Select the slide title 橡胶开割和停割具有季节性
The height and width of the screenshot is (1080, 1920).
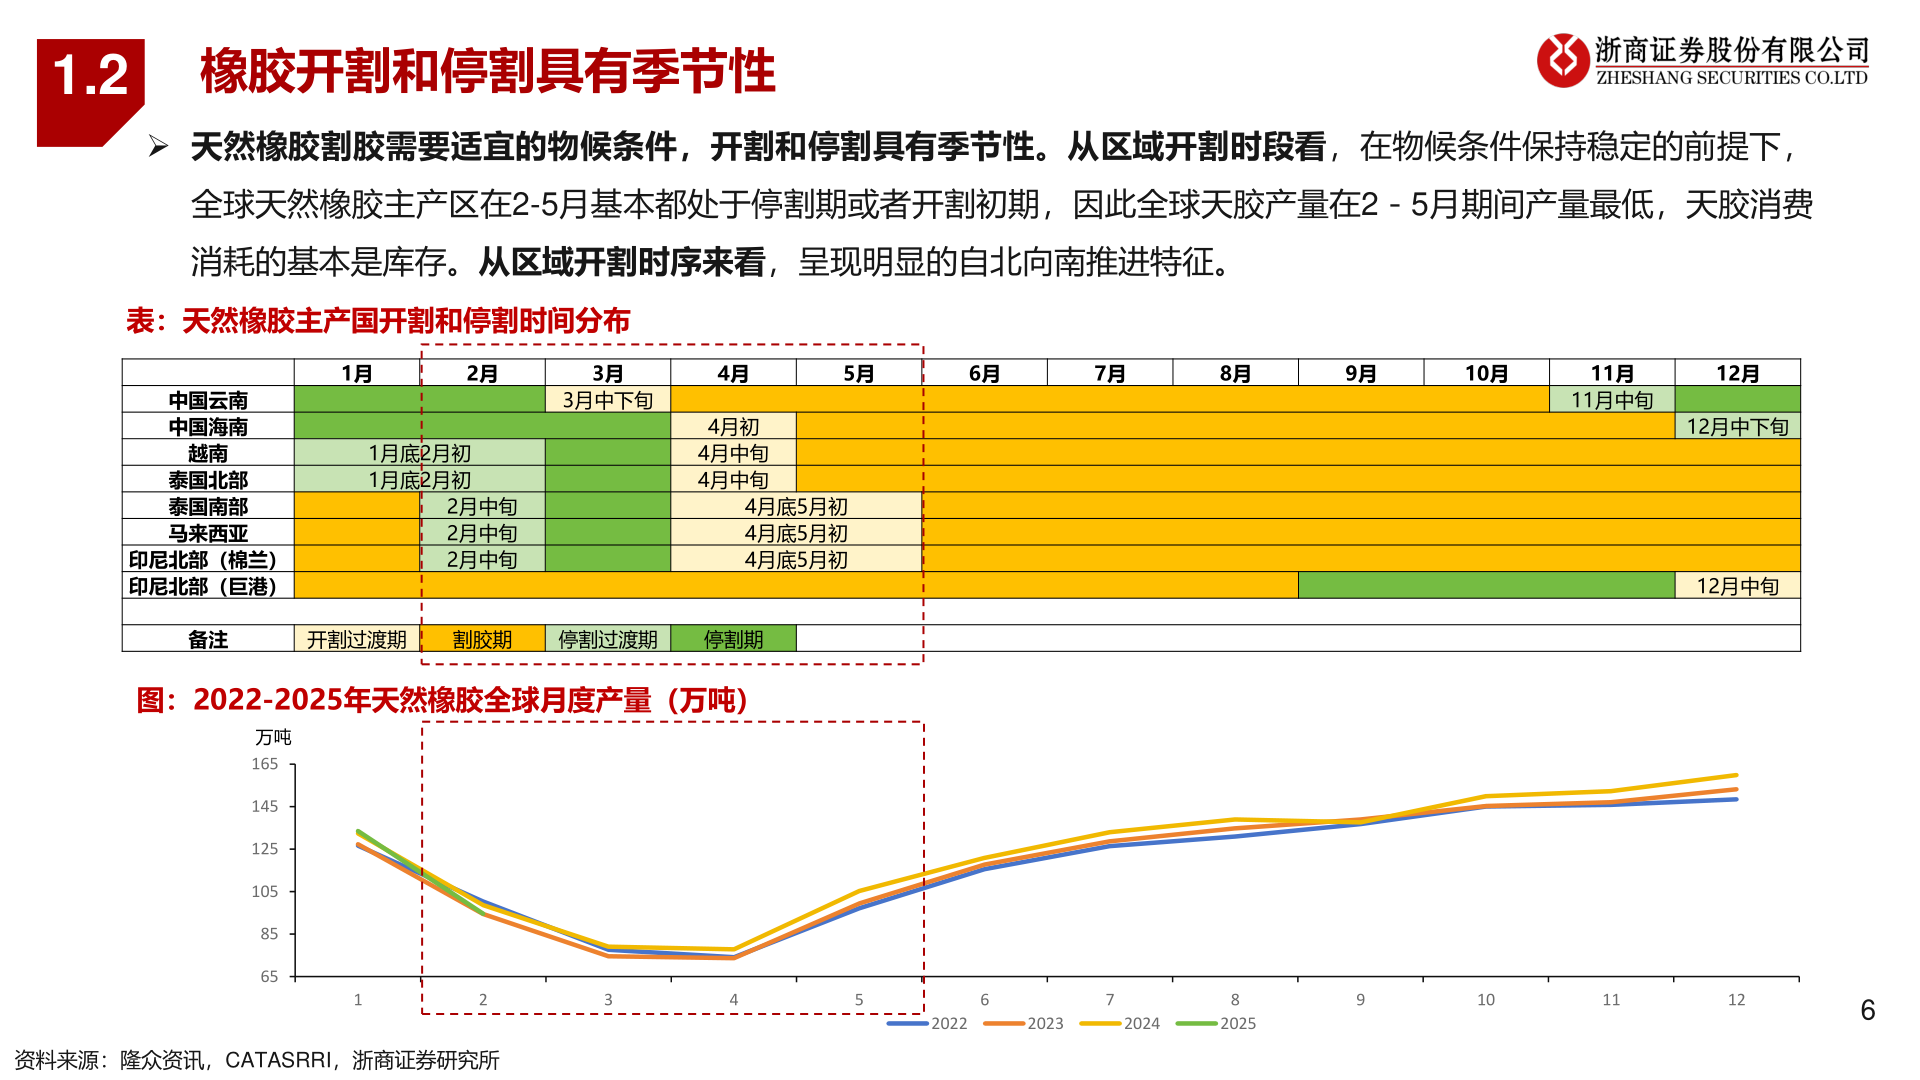click(488, 71)
